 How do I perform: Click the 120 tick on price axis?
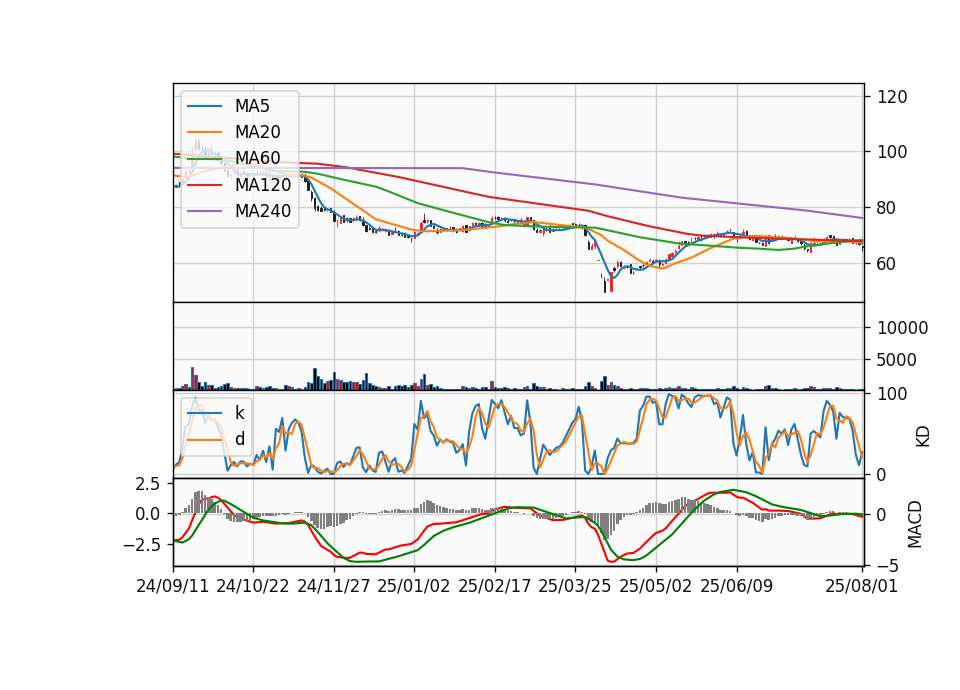coord(892,97)
